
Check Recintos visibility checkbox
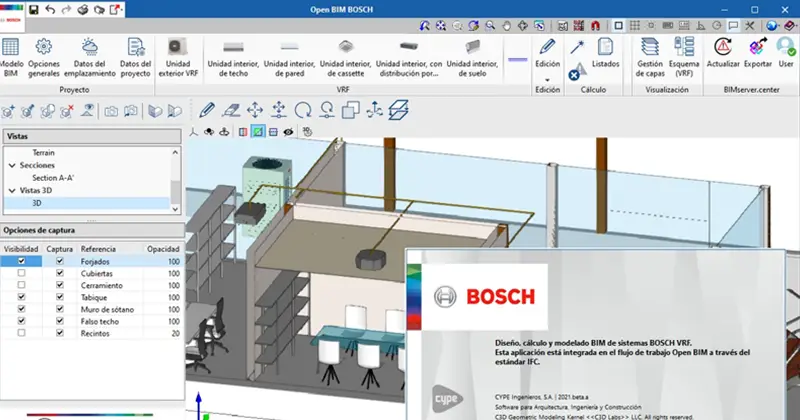[x=21, y=333]
